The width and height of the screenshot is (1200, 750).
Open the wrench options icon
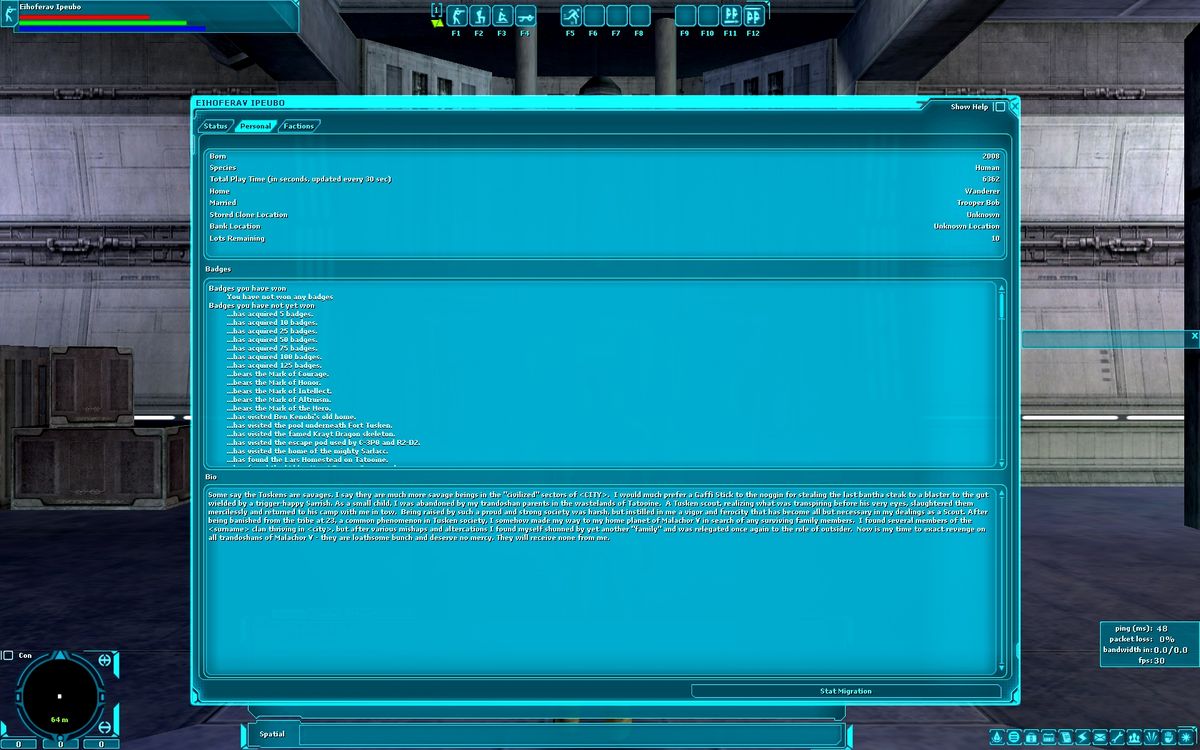tap(1117, 737)
